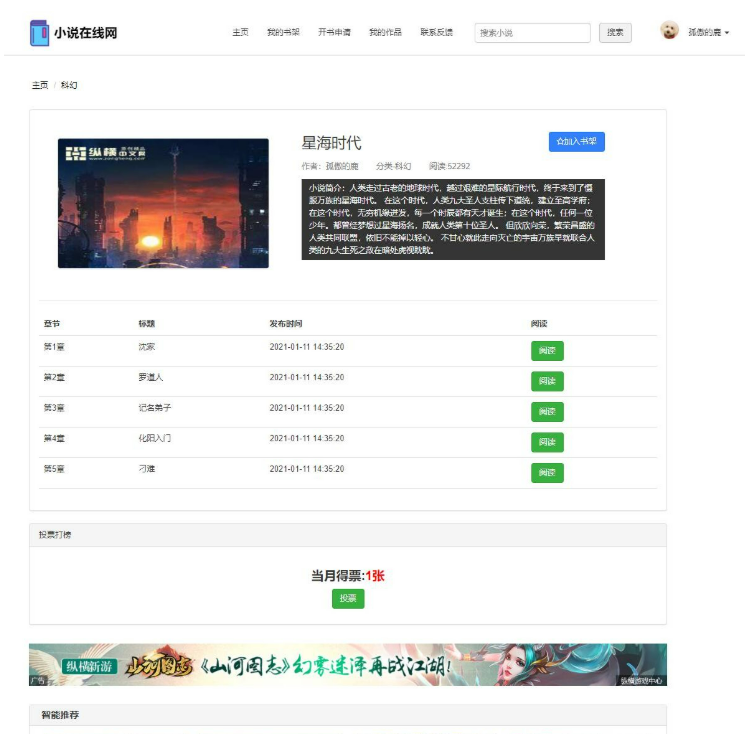This screenshot has width=745, height=734.
Task: Click the chapter title 罗道人
Action: tap(151, 377)
